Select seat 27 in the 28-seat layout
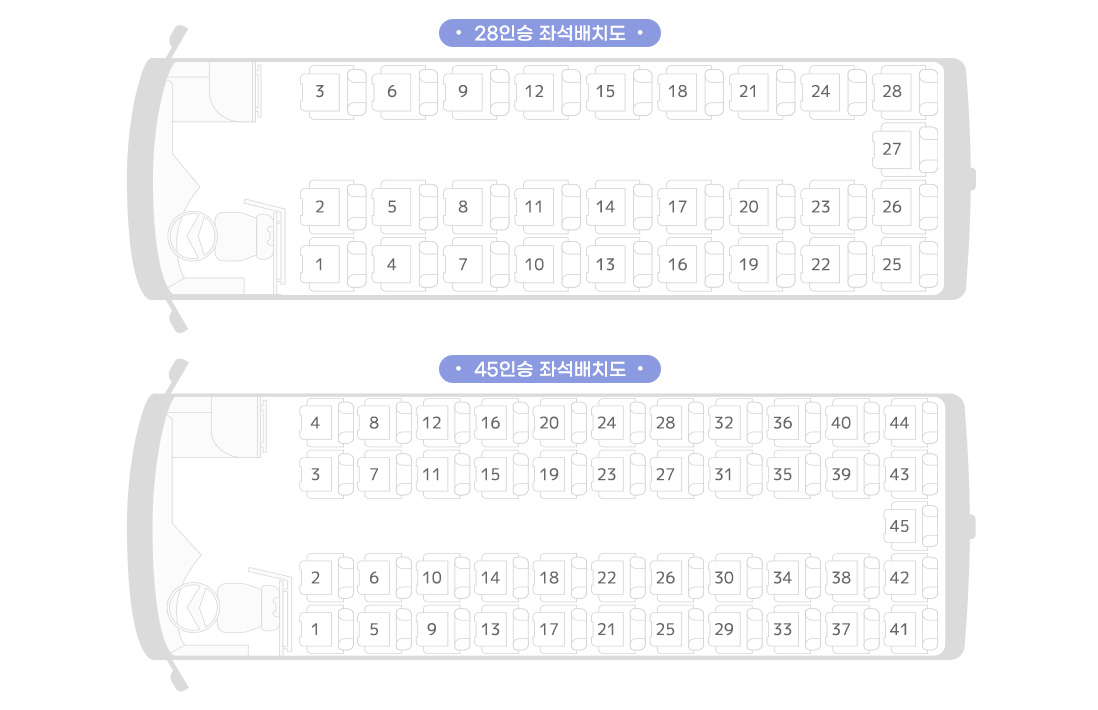The height and width of the screenshot is (710, 1098). click(x=893, y=150)
